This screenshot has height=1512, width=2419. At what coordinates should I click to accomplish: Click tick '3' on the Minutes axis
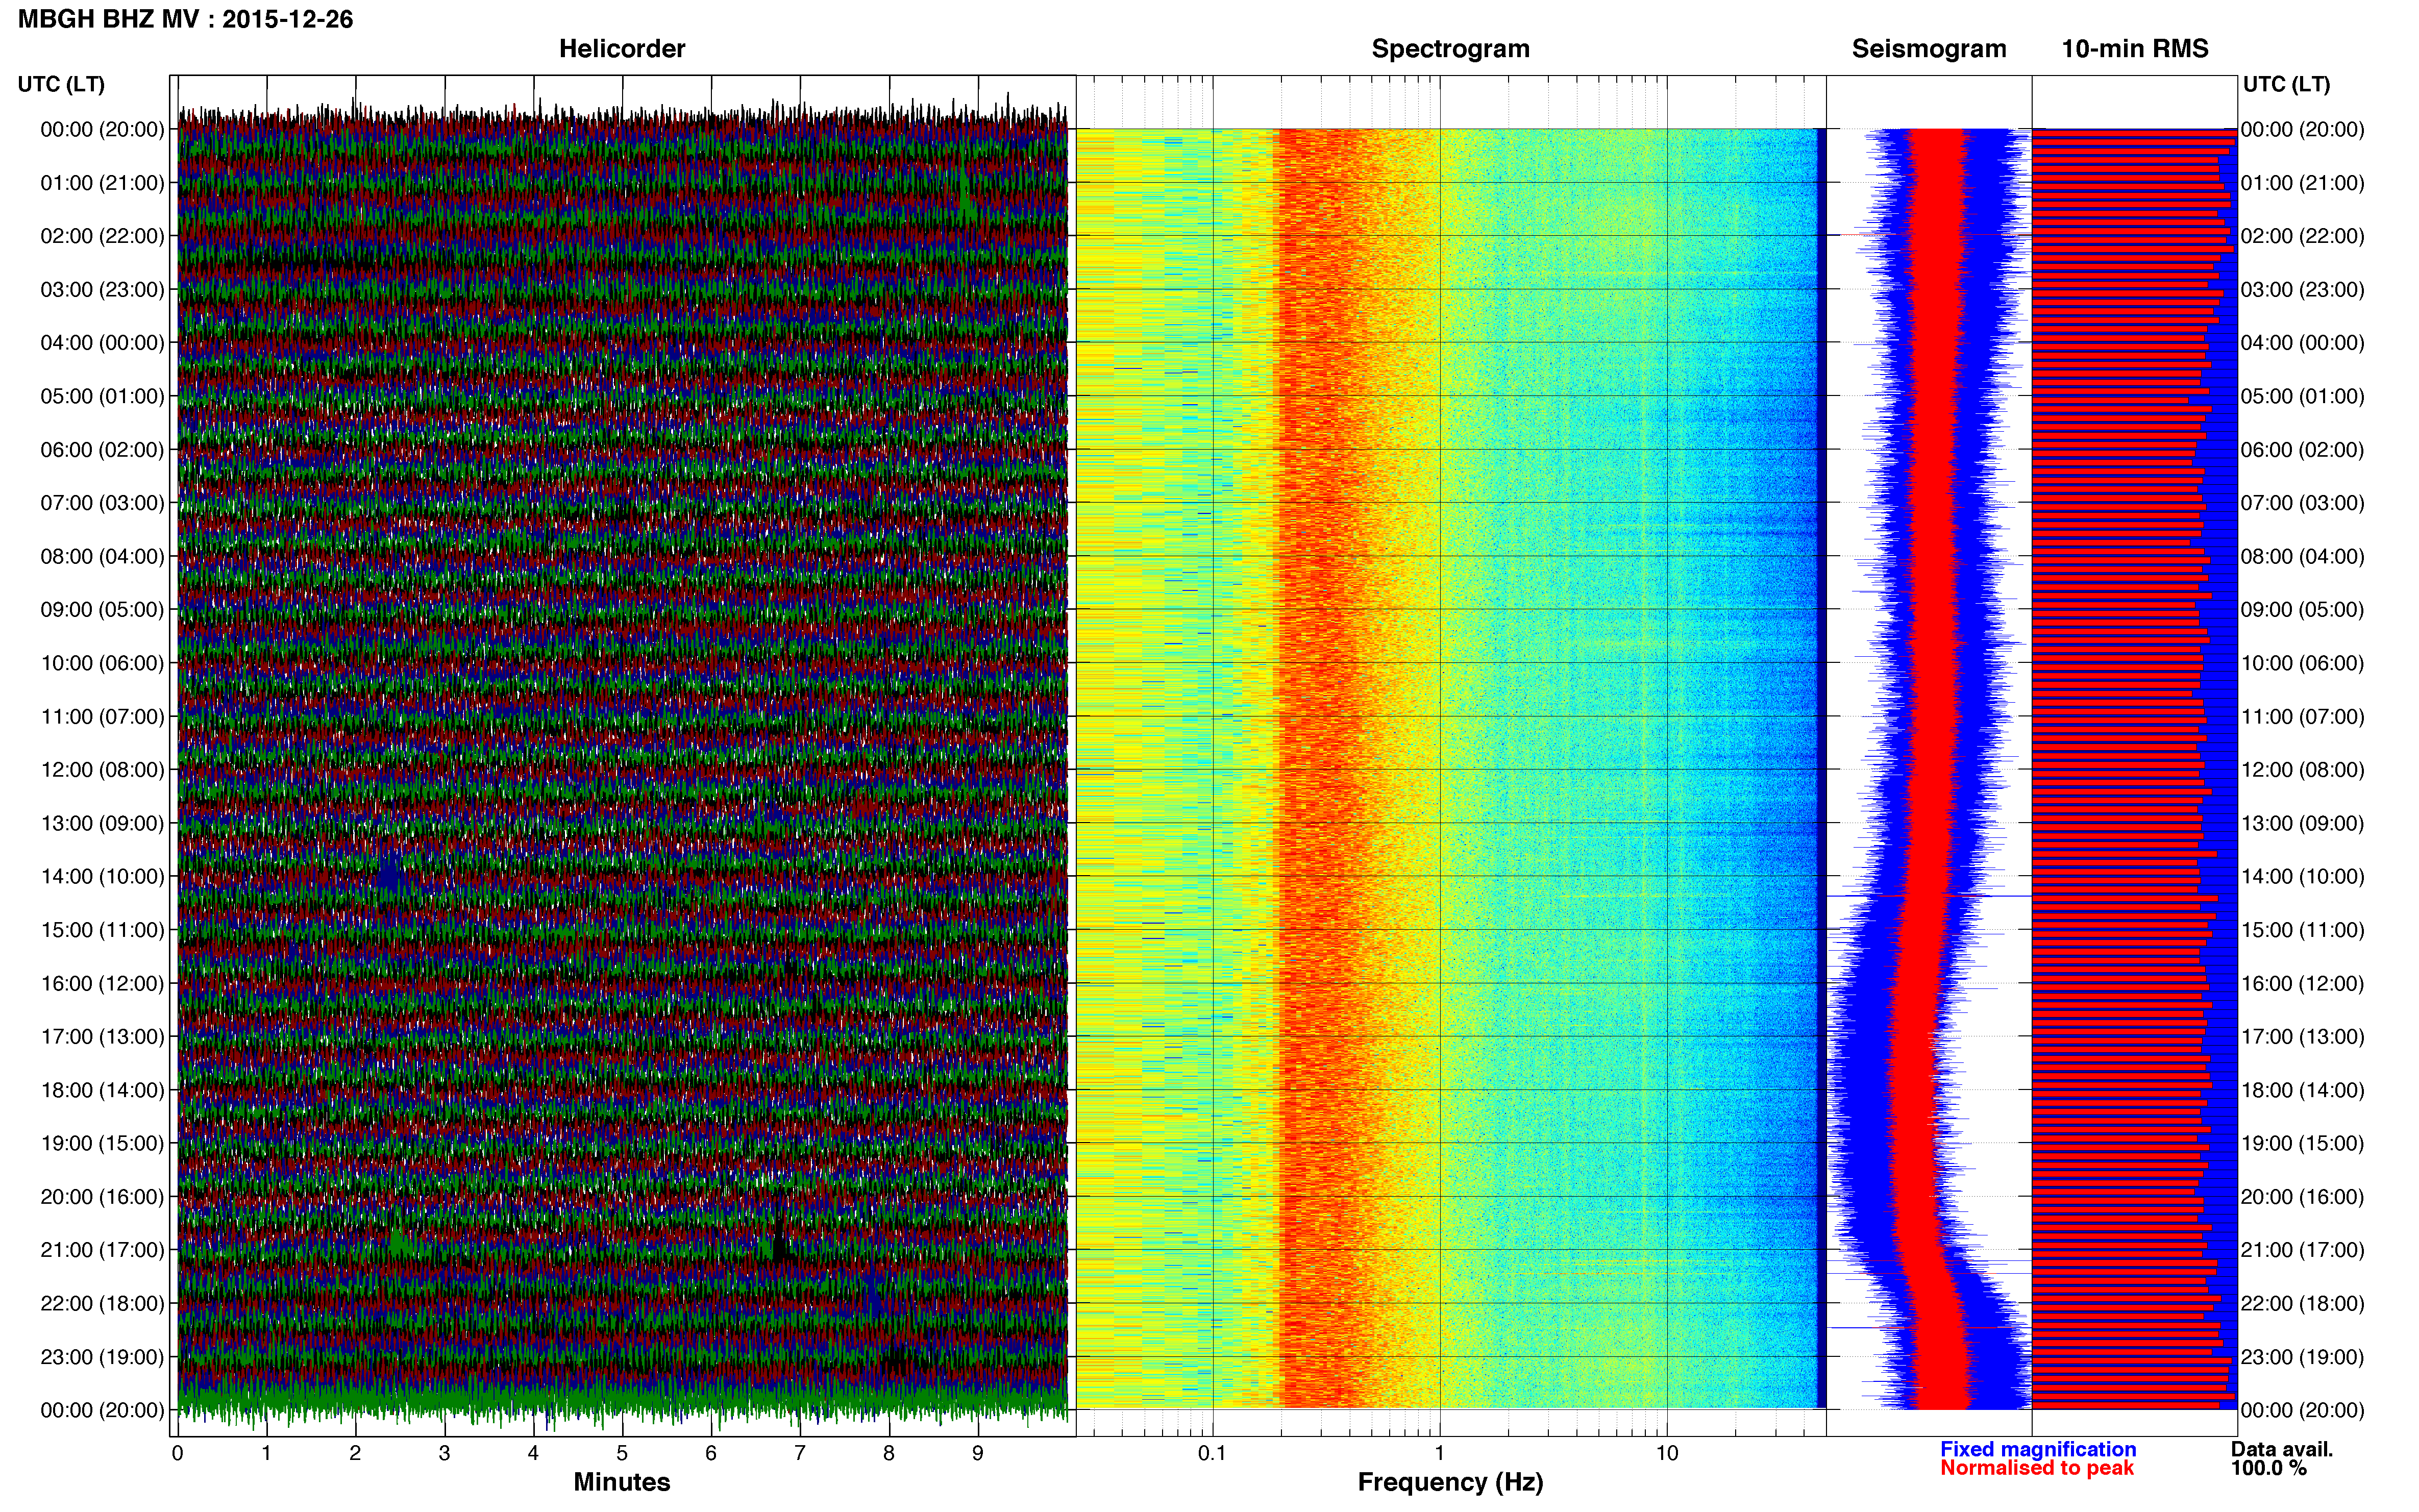pyautogui.click(x=444, y=1454)
